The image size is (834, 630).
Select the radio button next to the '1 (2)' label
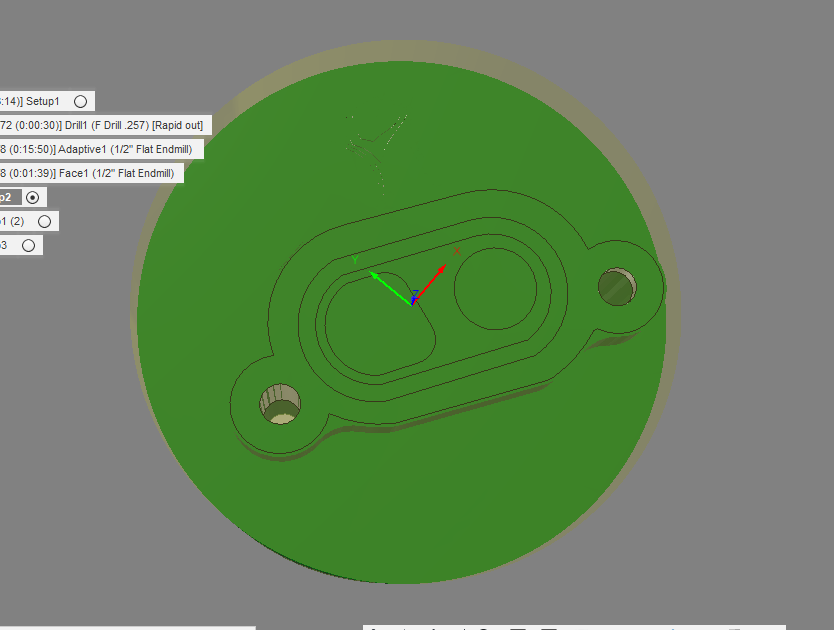pyautogui.click(x=46, y=221)
